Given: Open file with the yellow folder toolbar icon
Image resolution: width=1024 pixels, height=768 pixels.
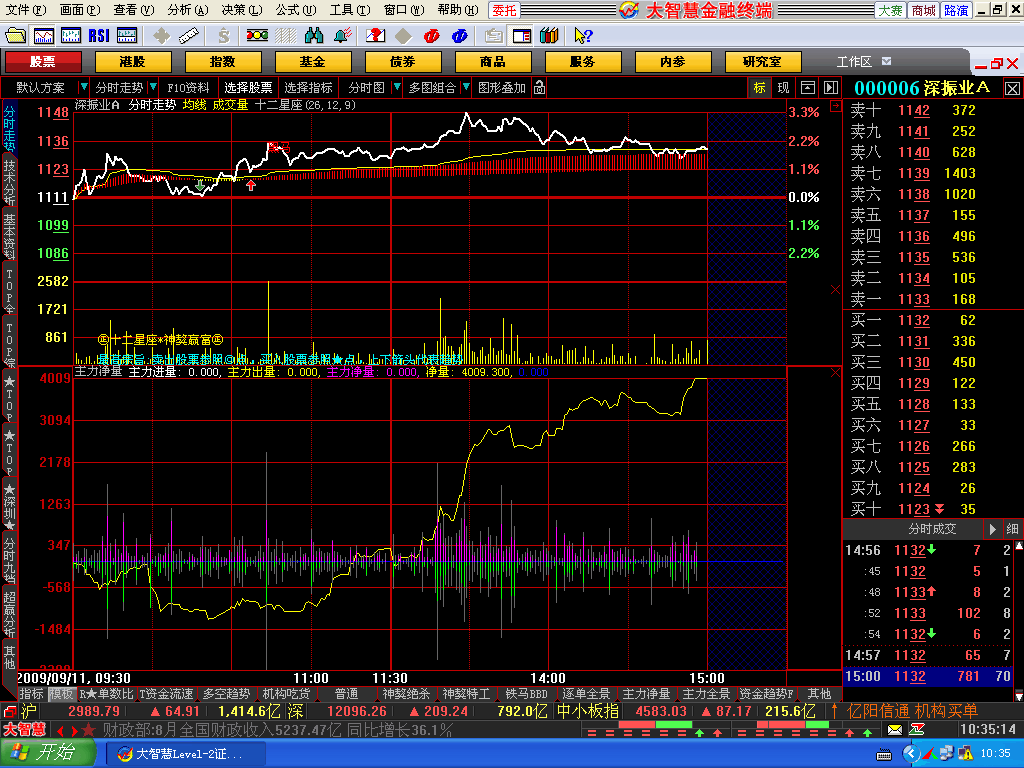Looking at the screenshot, I should (14, 35).
